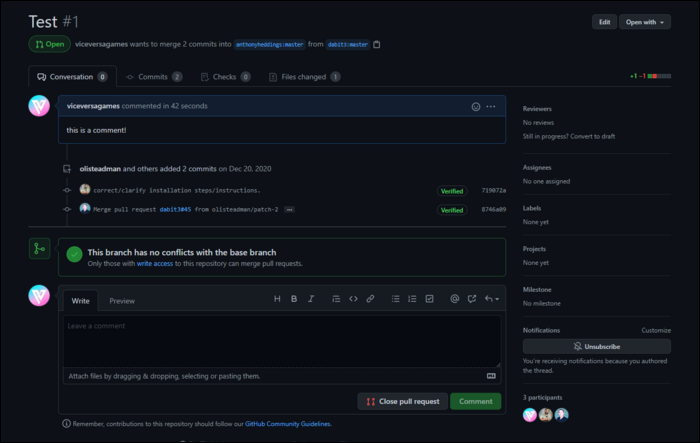Open the Milestone sidebar section

coord(537,289)
